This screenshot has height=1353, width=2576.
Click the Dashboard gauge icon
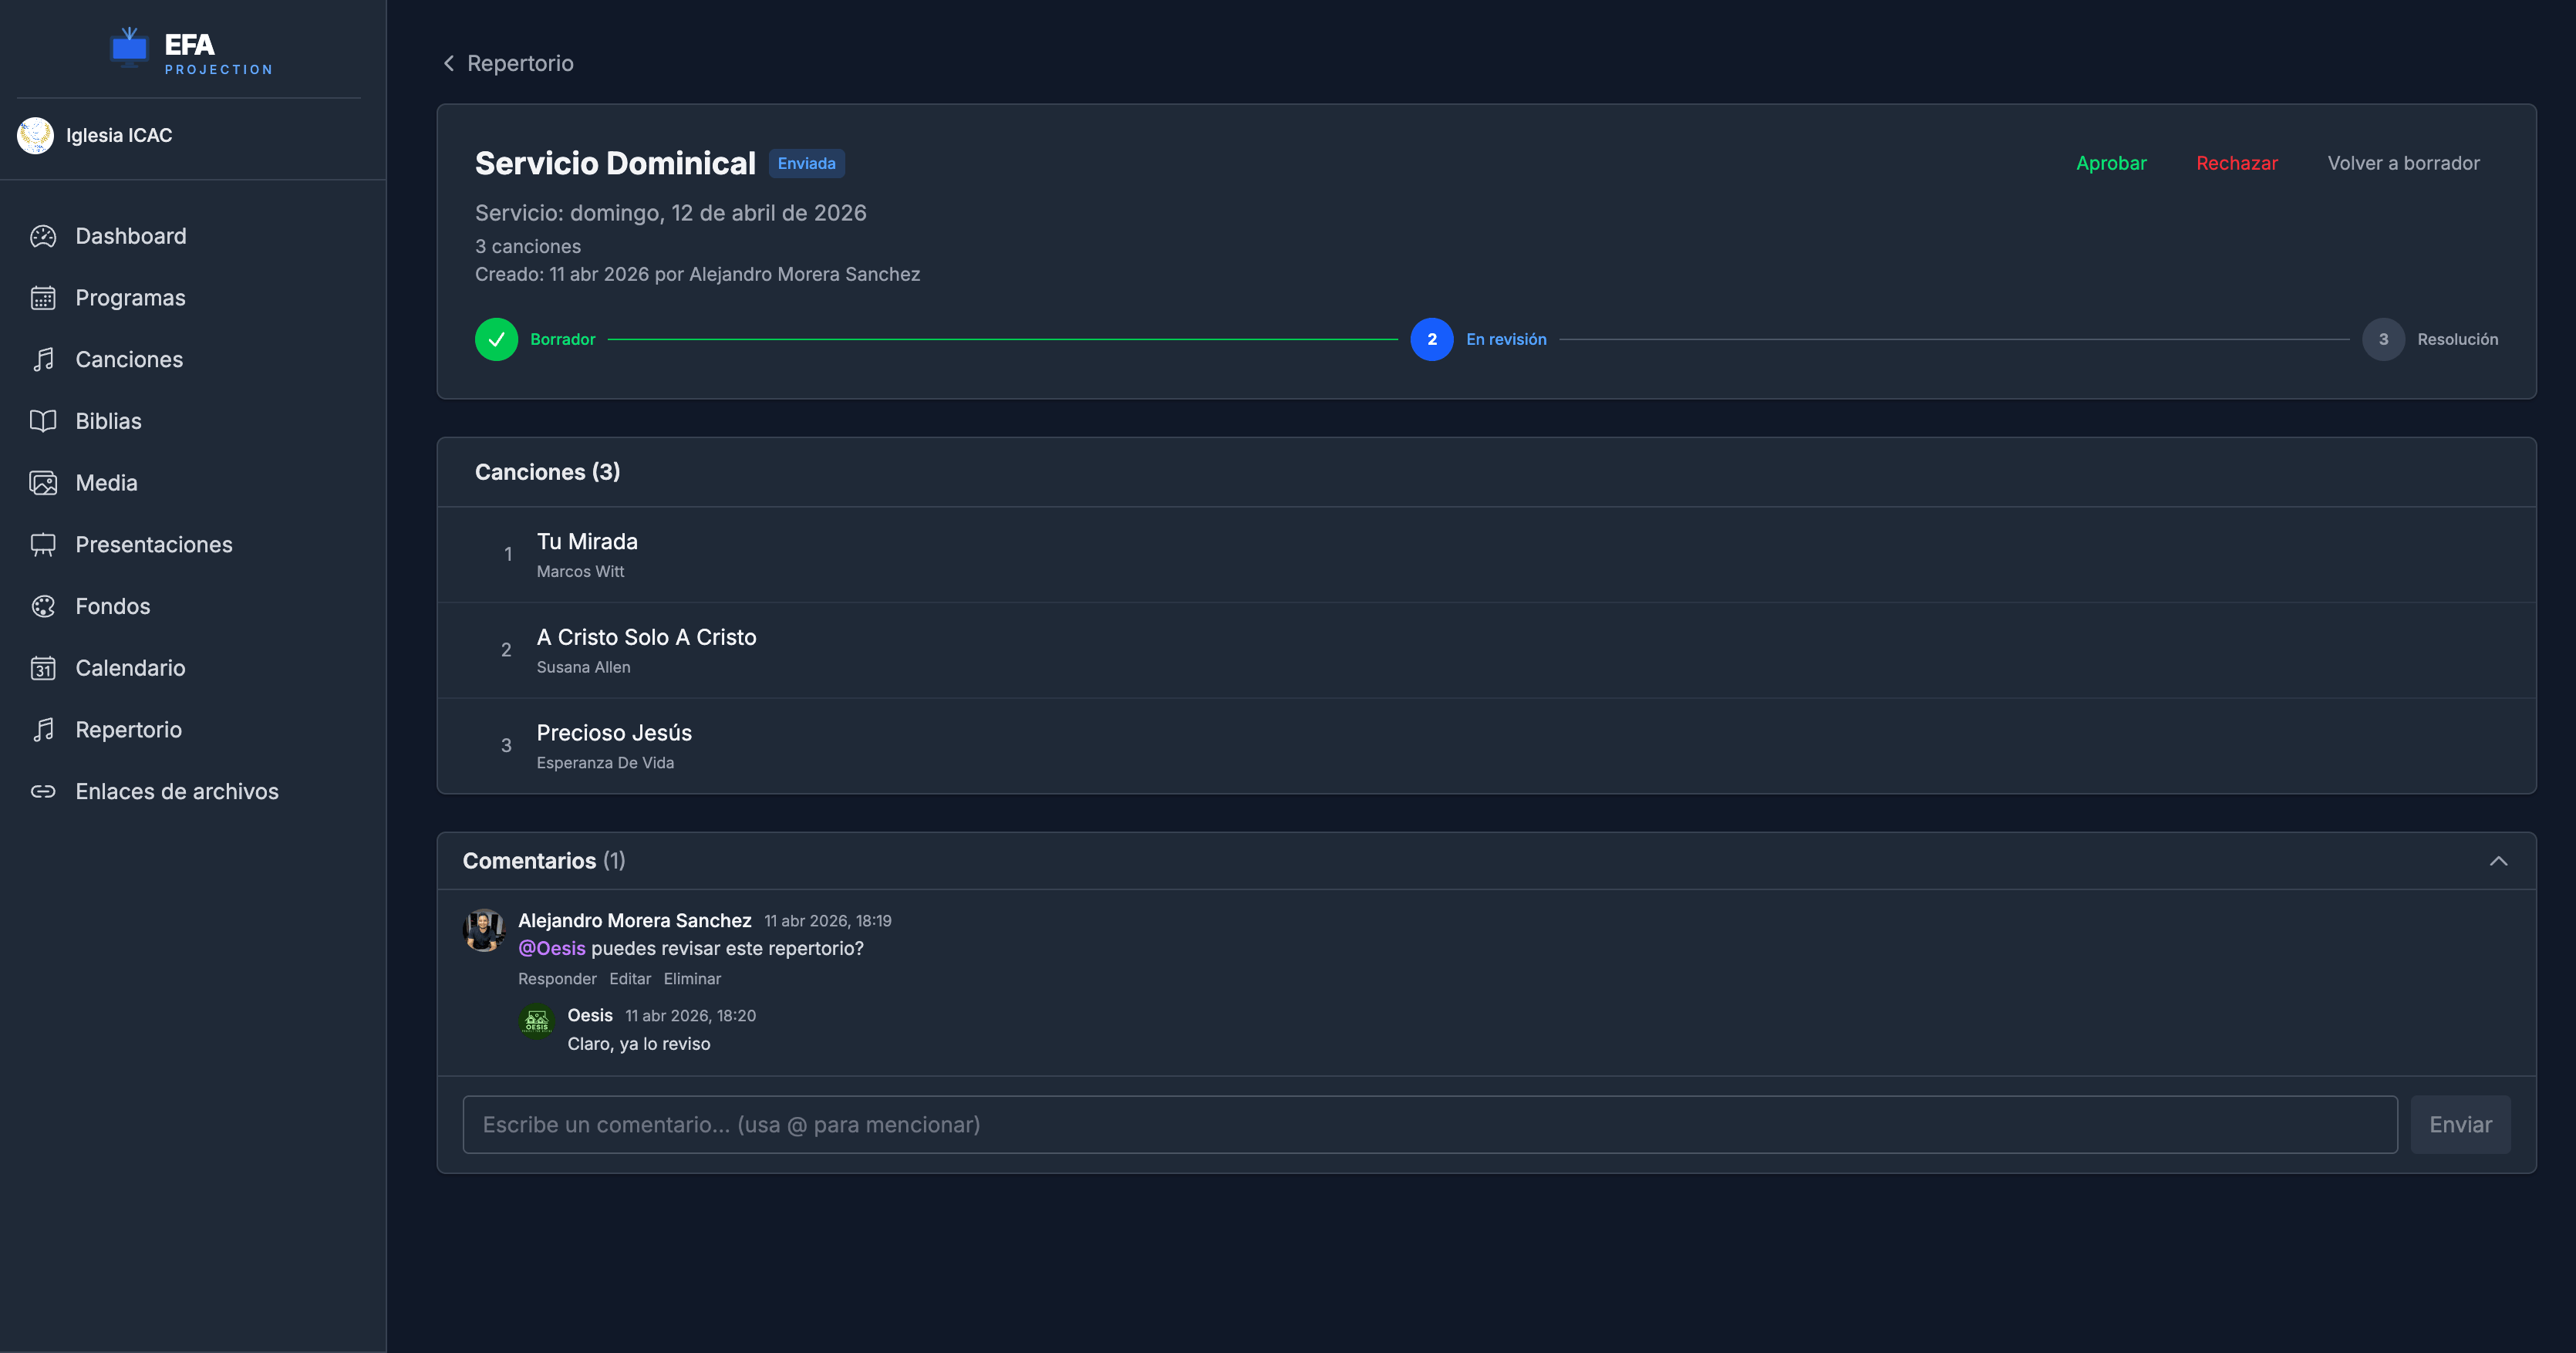(x=43, y=236)
